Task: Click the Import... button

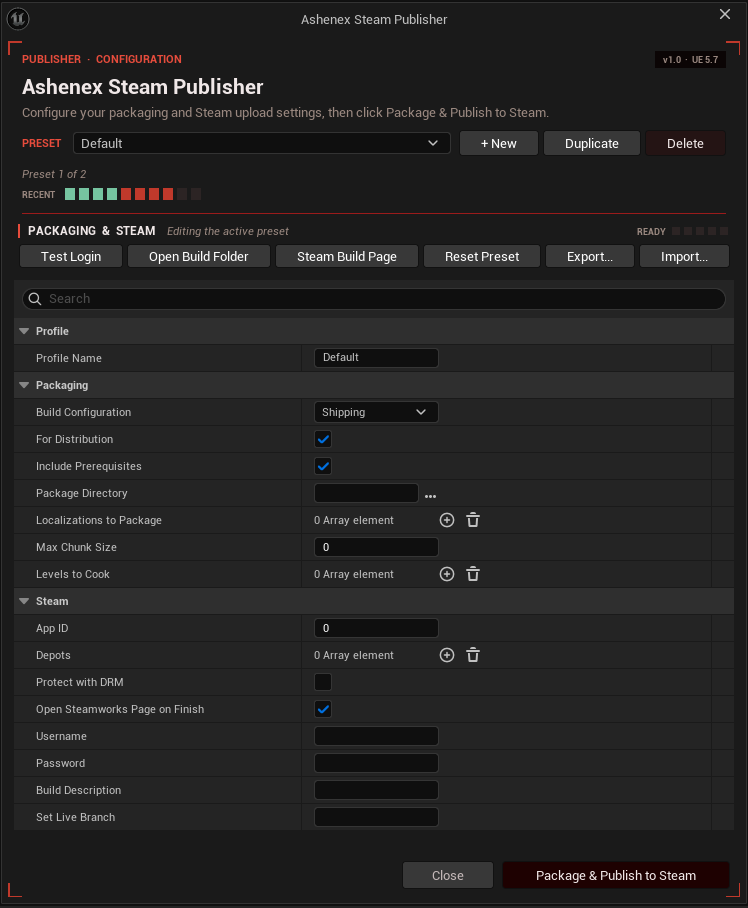Action: [x=684, y=257]
